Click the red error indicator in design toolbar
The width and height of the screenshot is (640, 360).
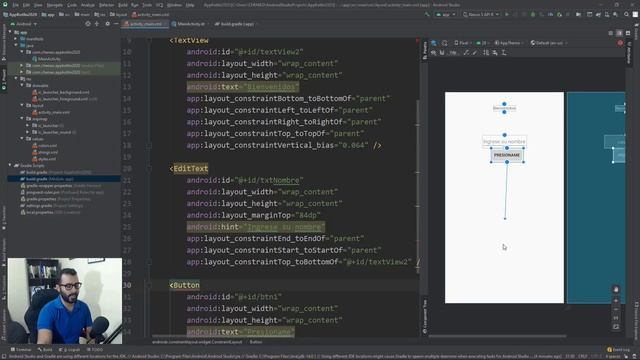[x=620, y=43]
